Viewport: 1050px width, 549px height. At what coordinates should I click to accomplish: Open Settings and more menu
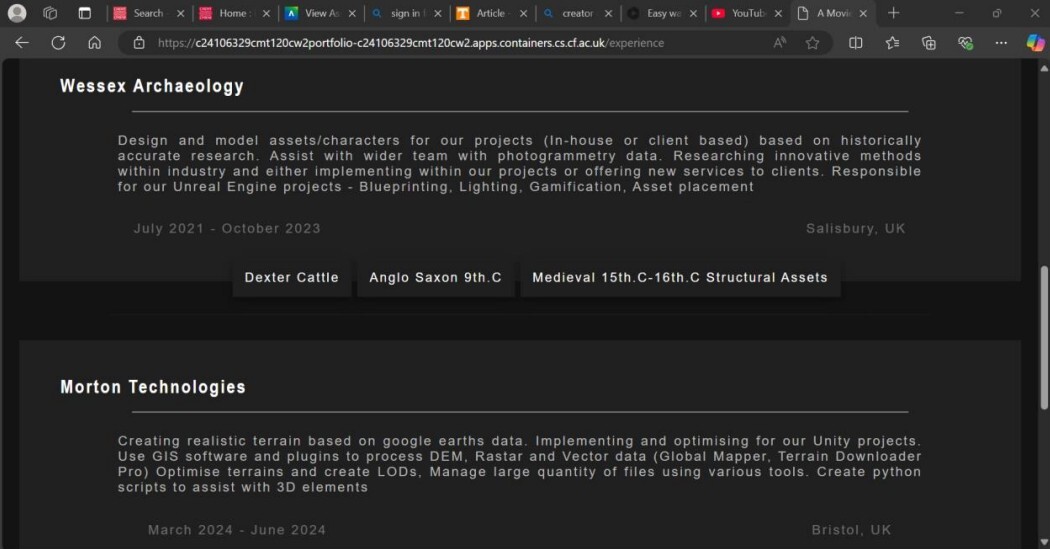pyautogui.click(x=1001, y=43)
